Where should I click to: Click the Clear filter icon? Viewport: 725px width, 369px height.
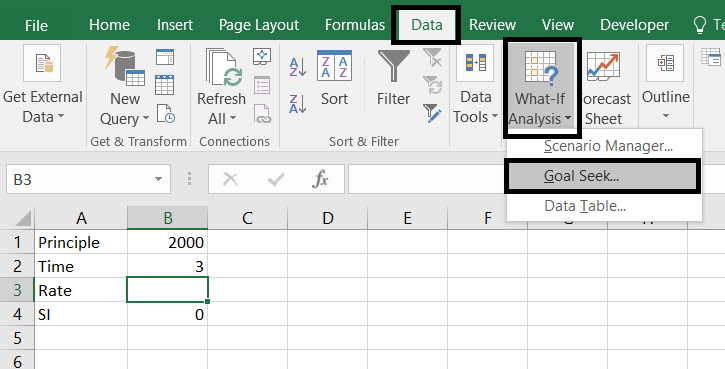click(432, 58)
